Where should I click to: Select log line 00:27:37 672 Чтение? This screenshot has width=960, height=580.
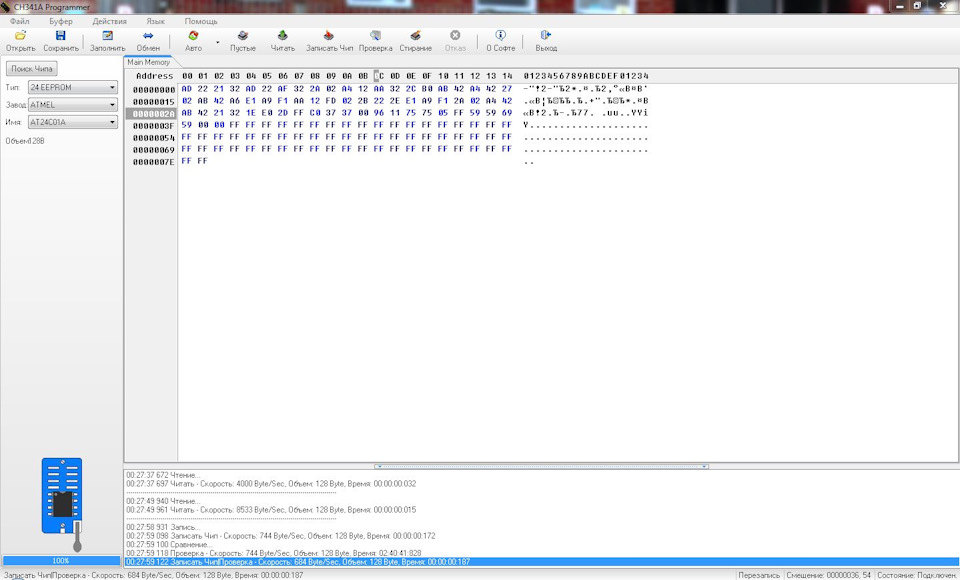(163, 475)
